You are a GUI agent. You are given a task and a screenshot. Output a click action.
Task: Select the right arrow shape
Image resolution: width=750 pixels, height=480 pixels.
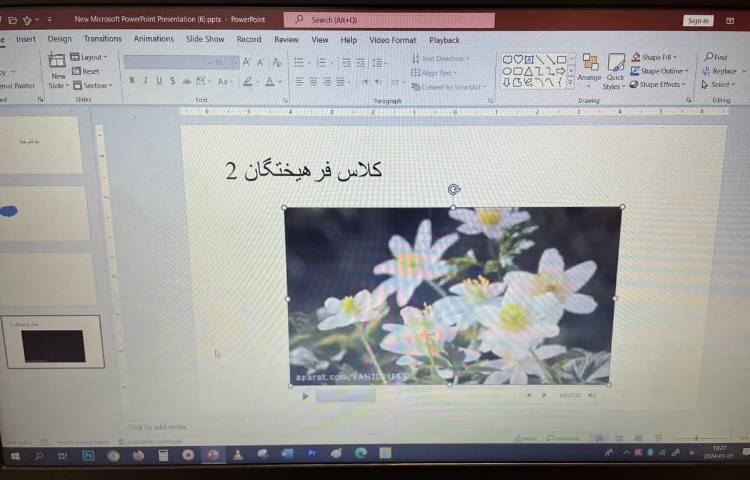coord(561,71)
